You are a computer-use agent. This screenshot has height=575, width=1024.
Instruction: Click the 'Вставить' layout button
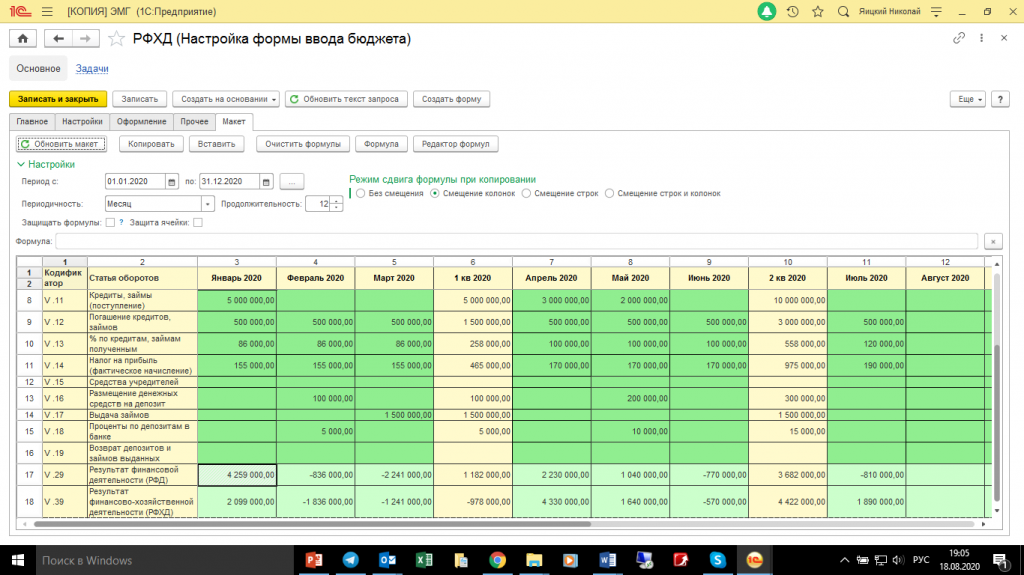click(216, 144)
